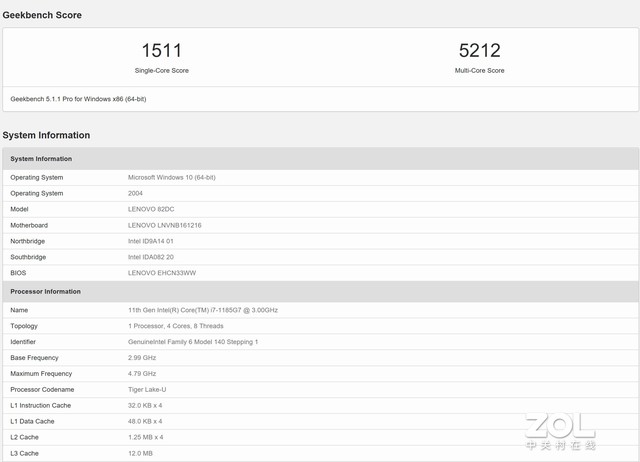640x462 pixels.
Task: Select '1 Processor, 4 Cores, 8 Threads' value
Action: [x=176, y=326]
